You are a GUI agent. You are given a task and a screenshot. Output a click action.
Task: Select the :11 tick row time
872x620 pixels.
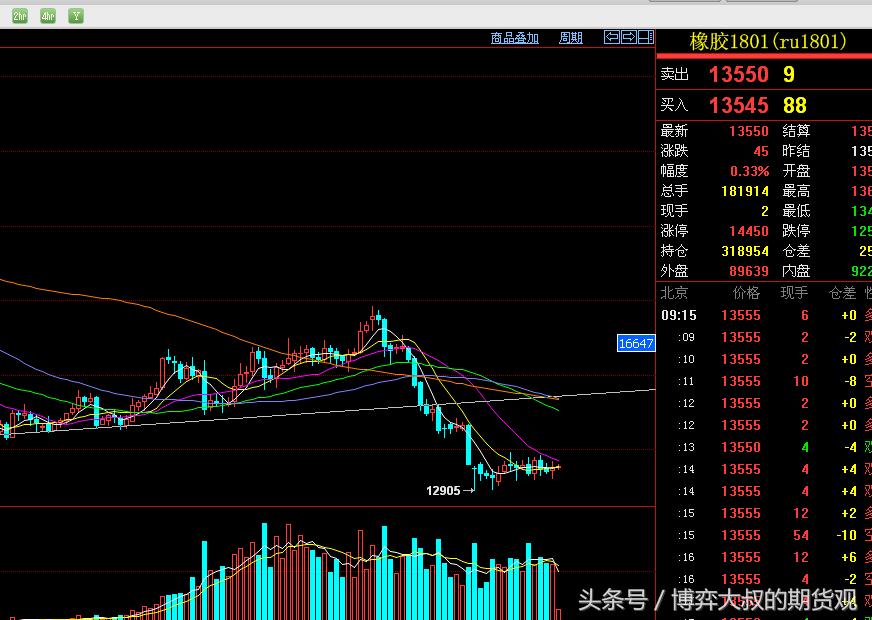tap(686, 381)
